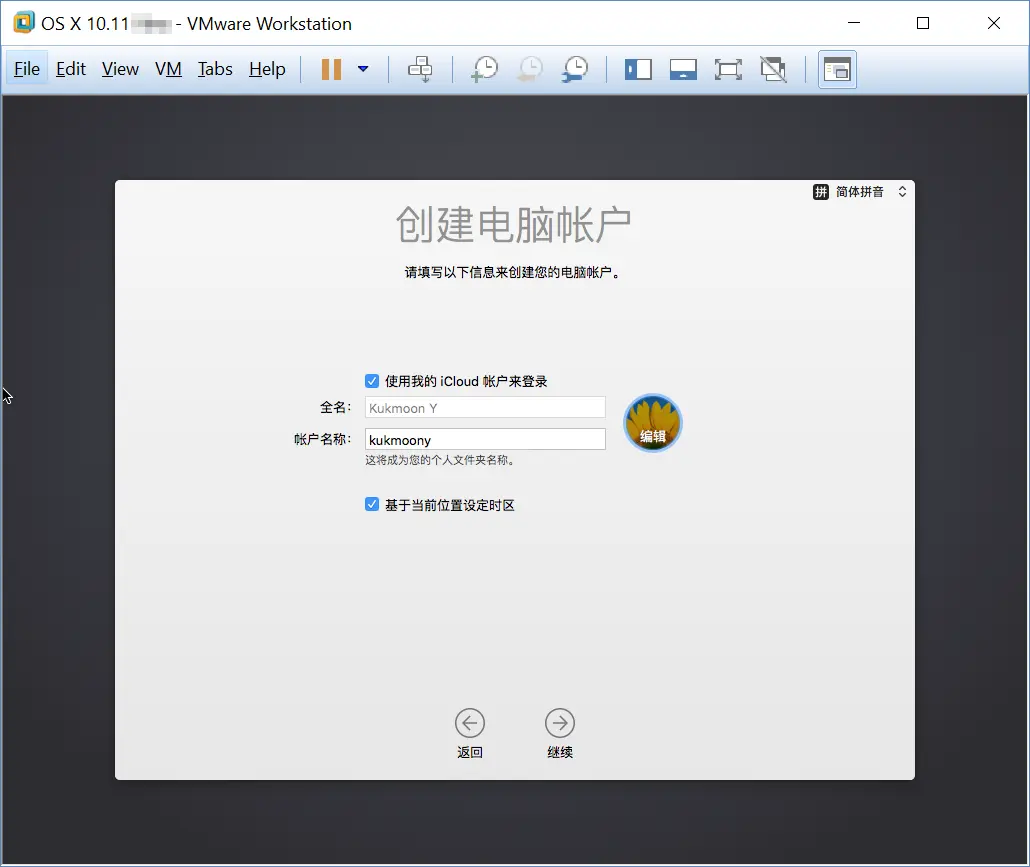The image size is (1030, 867).
Task: Toggle the thumbnail bar
Action: point(683,69)
